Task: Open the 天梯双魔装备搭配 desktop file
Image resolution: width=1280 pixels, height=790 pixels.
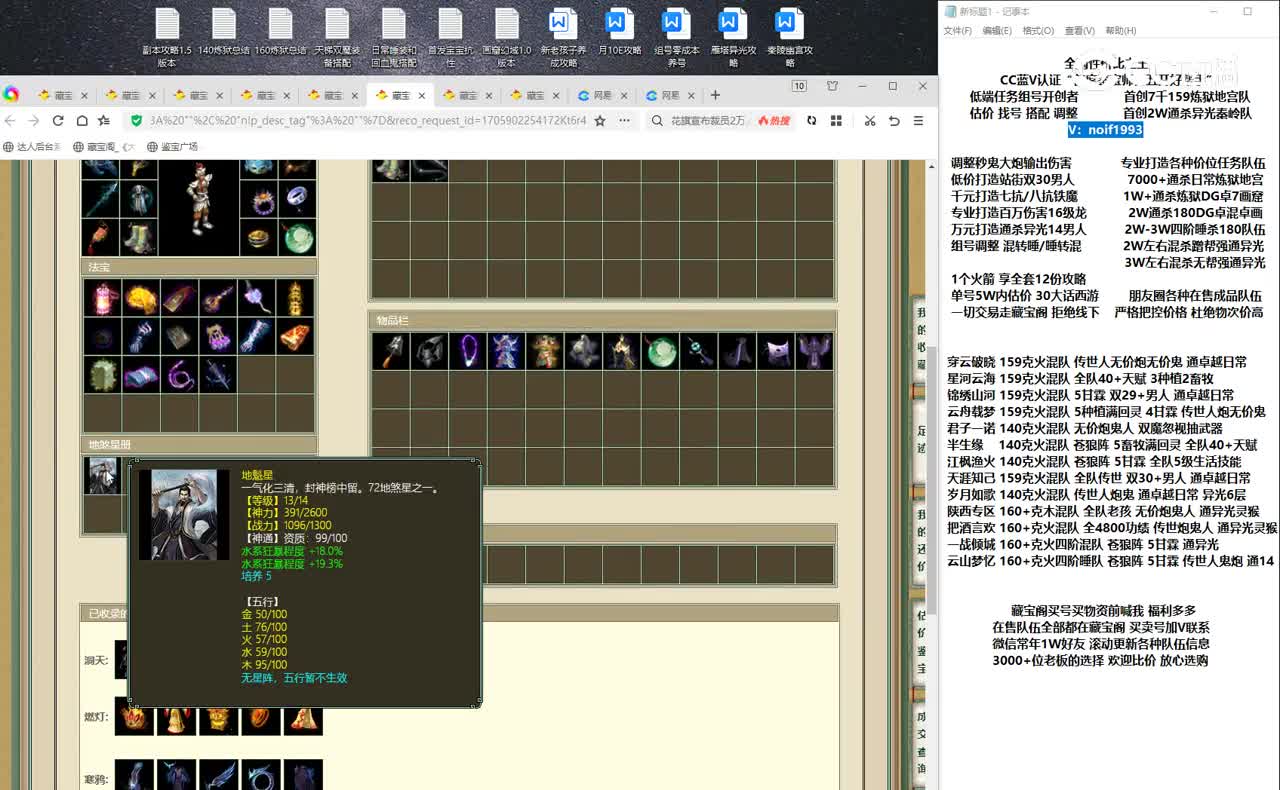Action: (x=337, y=38)
